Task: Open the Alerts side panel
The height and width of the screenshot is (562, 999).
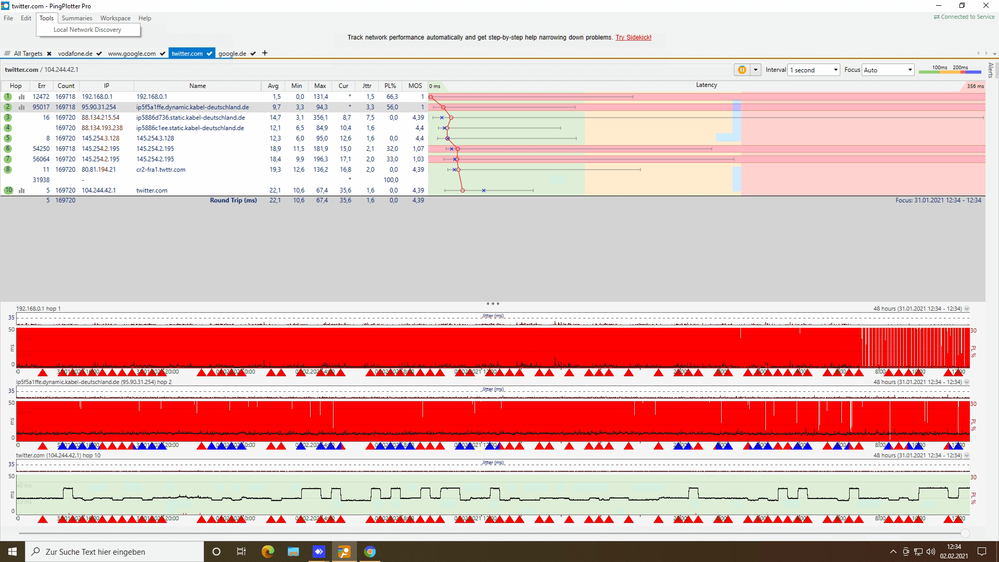Action: point(991,70)
